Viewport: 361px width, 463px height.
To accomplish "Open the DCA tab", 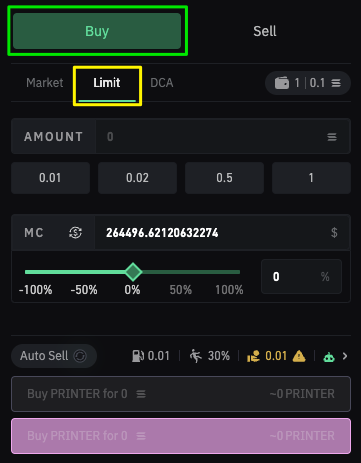I will pyautogui.click(x=162, y=83).
